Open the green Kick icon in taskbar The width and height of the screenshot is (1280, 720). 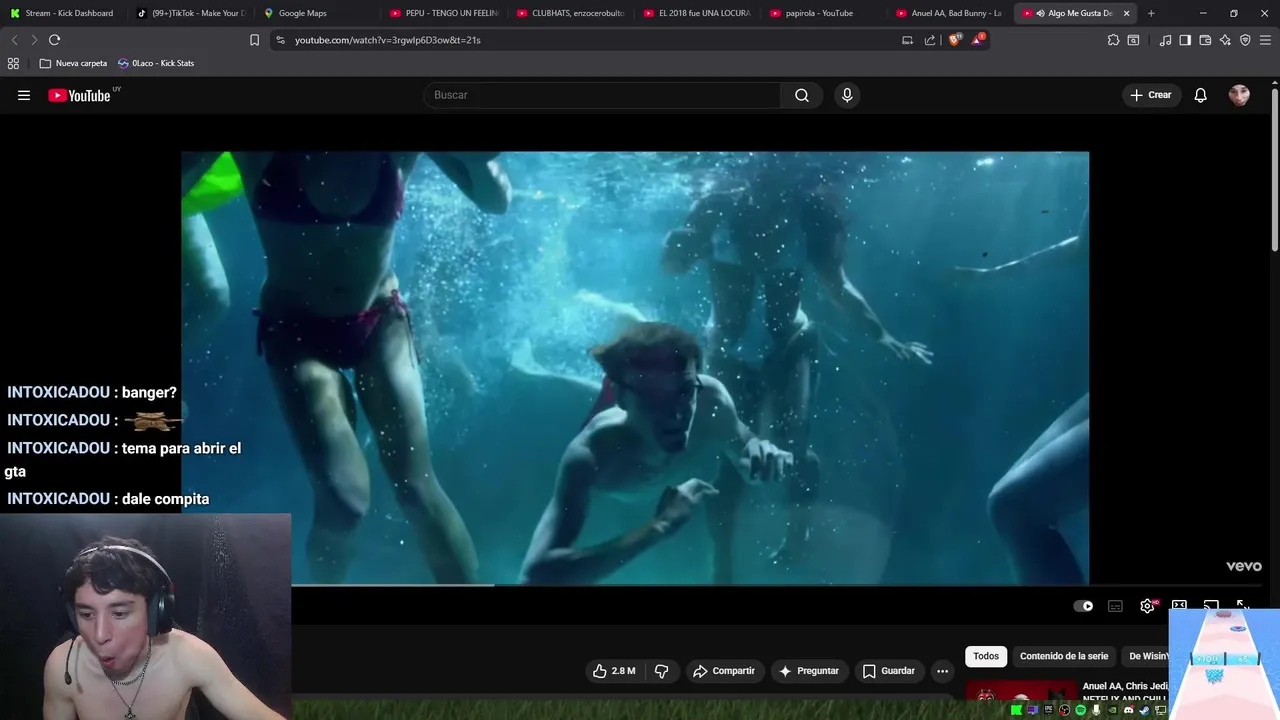coord(1017,710)
